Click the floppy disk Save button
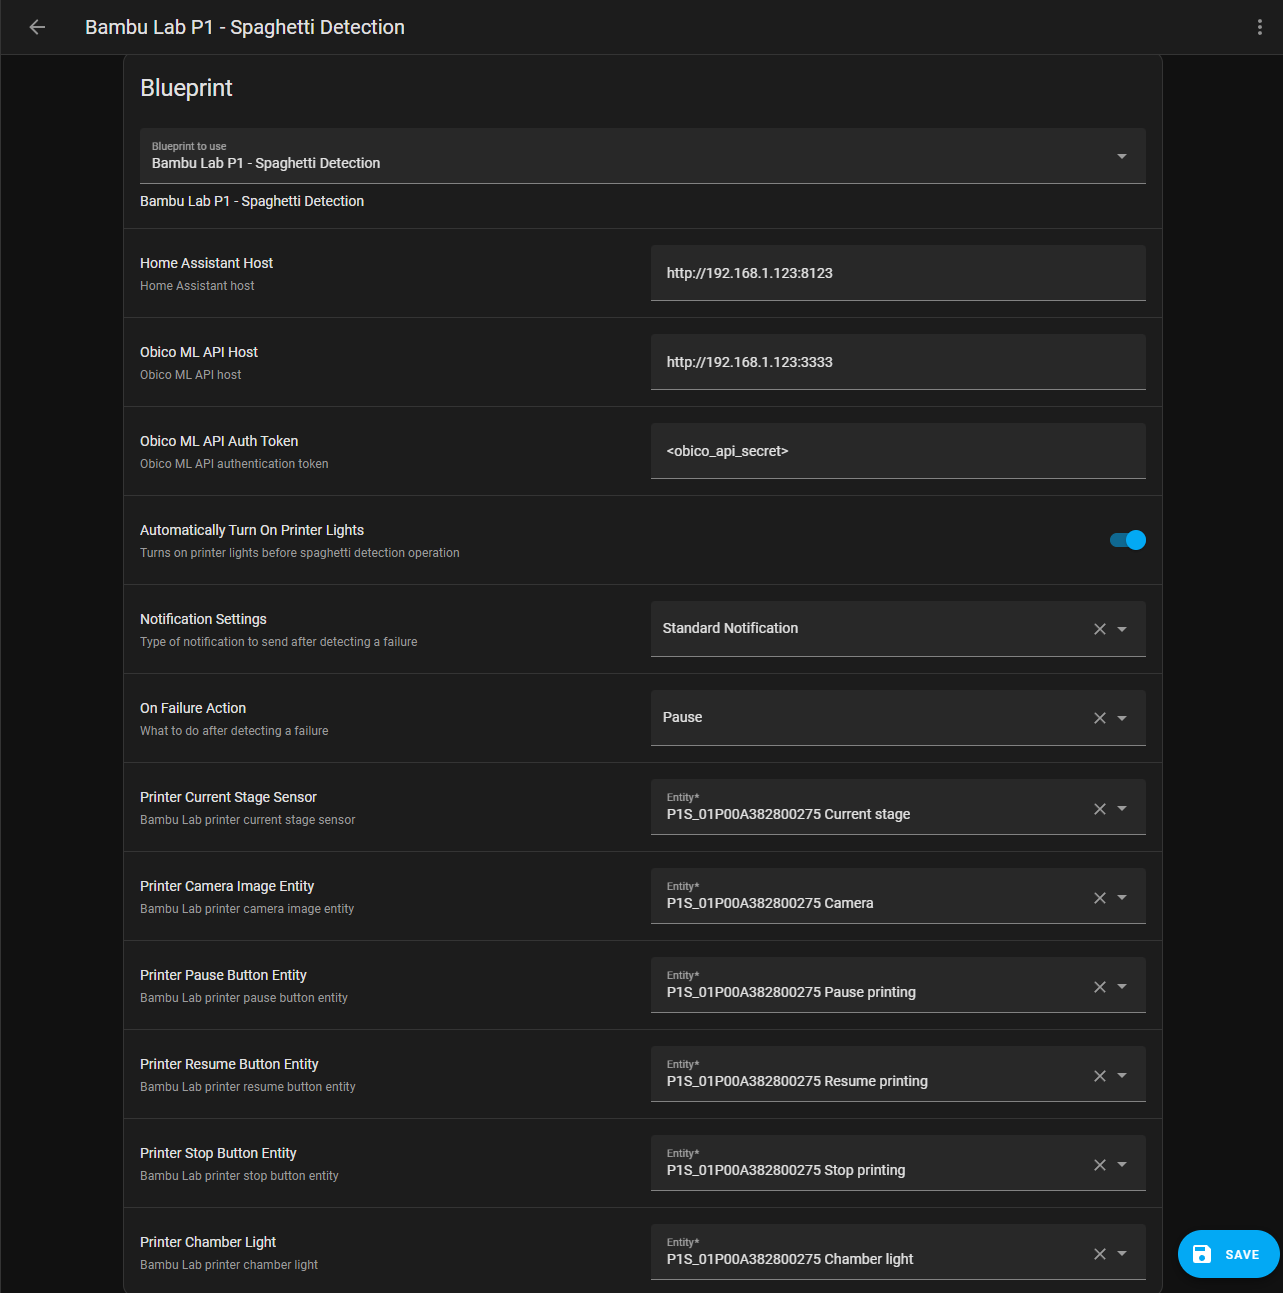Screen dimensions: 1283x1293 (x=1228, y=1254)
